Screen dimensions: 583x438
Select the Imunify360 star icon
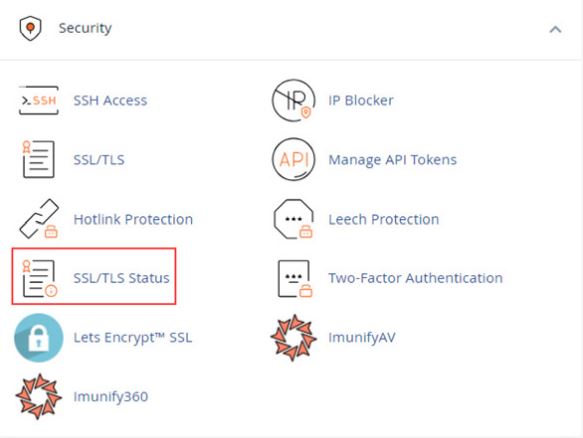[38, 396]
